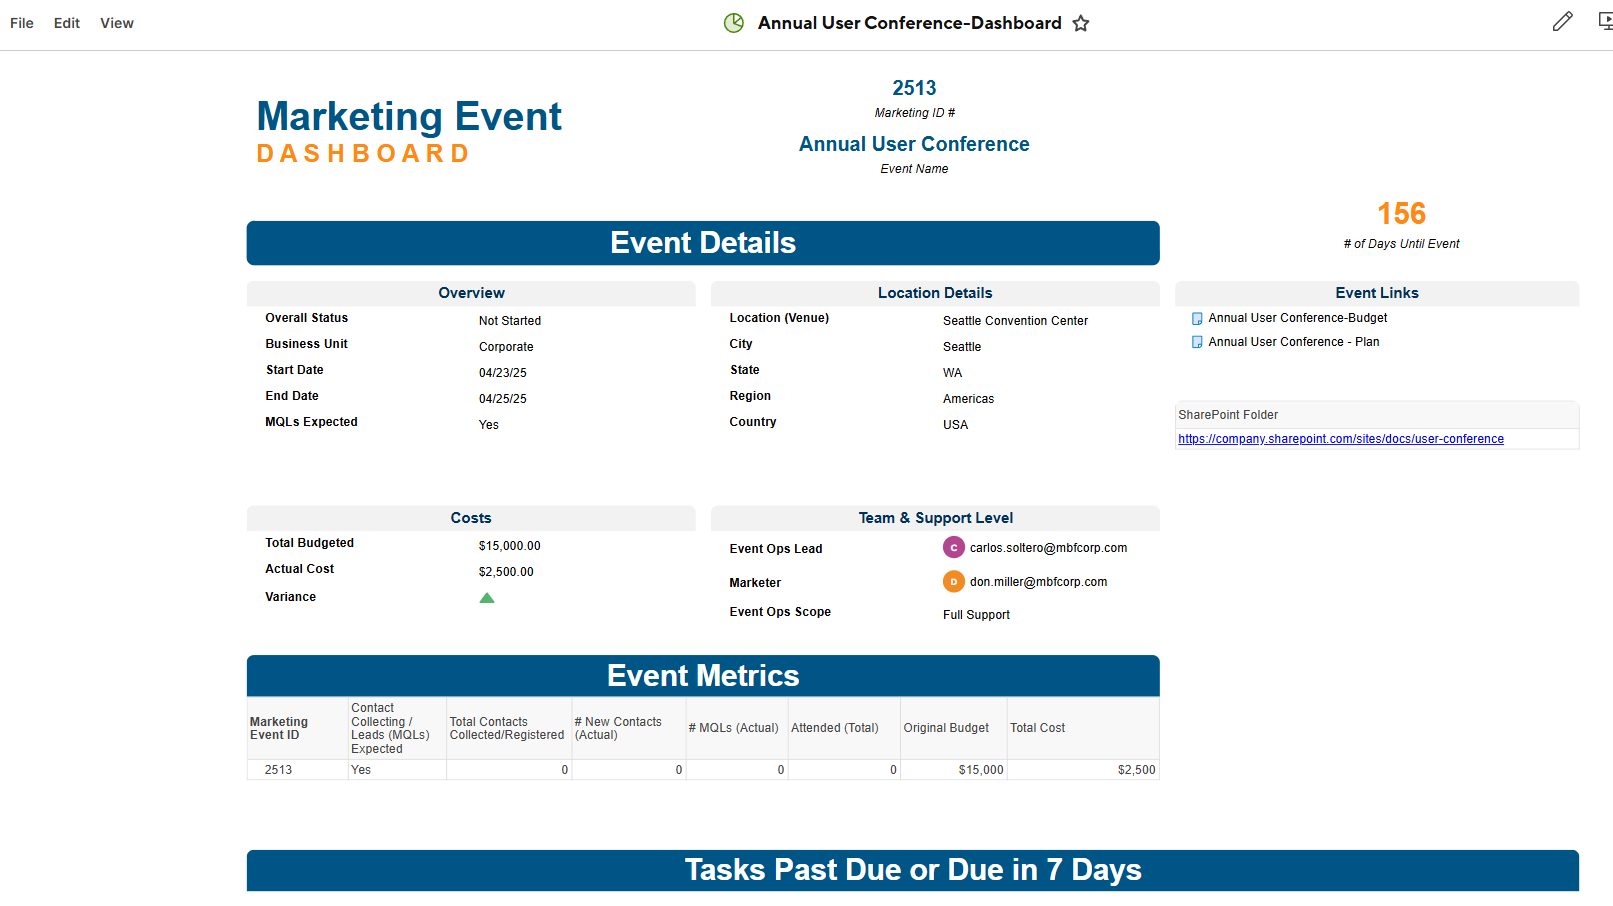Click the Event Details banner header

tap(703, 242)
